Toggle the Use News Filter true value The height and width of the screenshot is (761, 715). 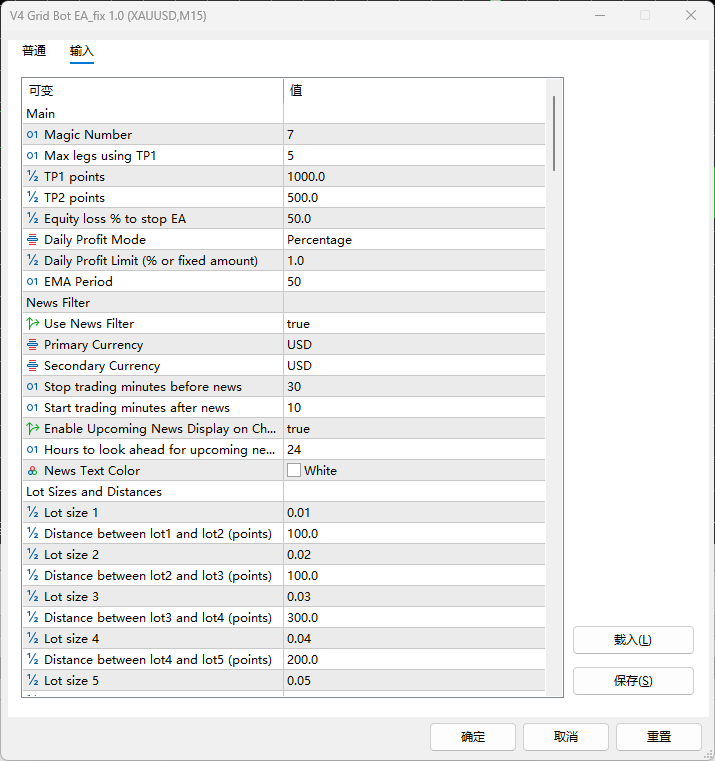414,324
